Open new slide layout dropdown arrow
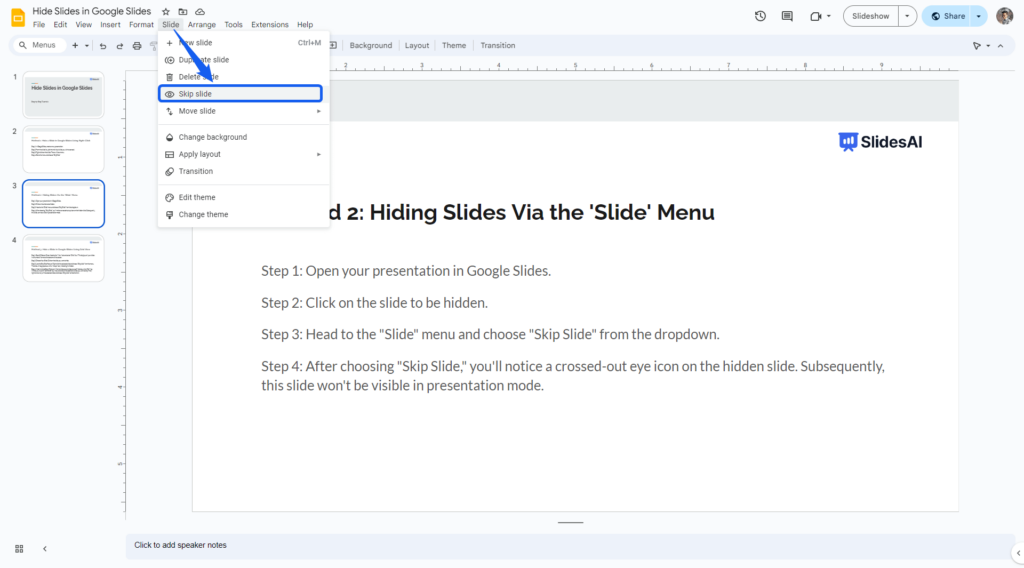1024x568 pixels. tap(86, 46)
